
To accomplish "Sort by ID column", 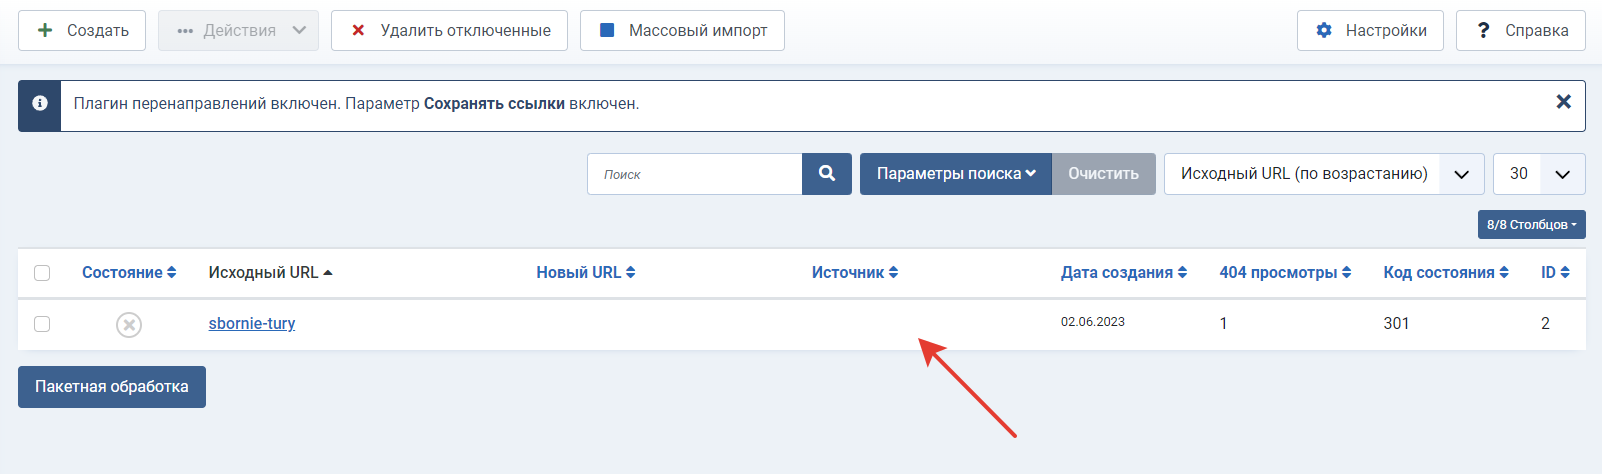I will (1555, 273).
